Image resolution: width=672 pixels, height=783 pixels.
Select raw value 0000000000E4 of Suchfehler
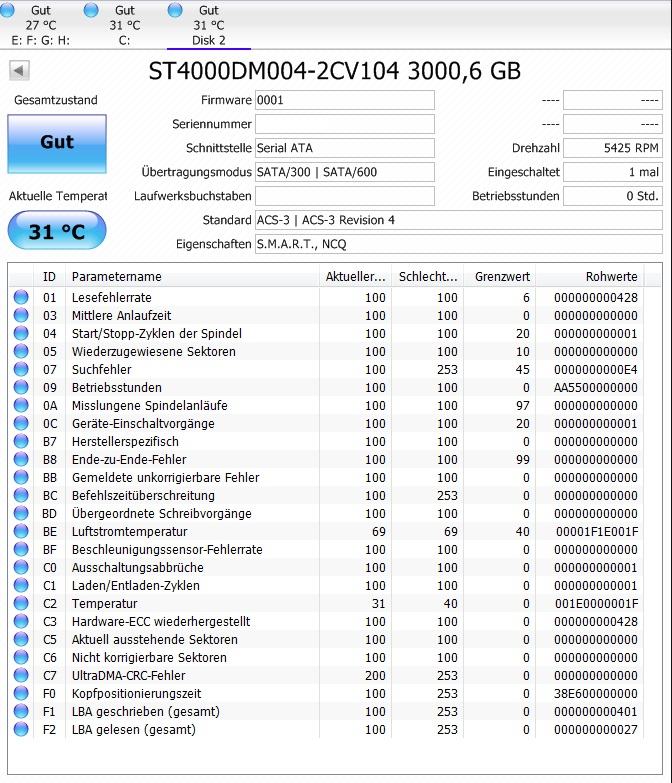tap(596, 370)
